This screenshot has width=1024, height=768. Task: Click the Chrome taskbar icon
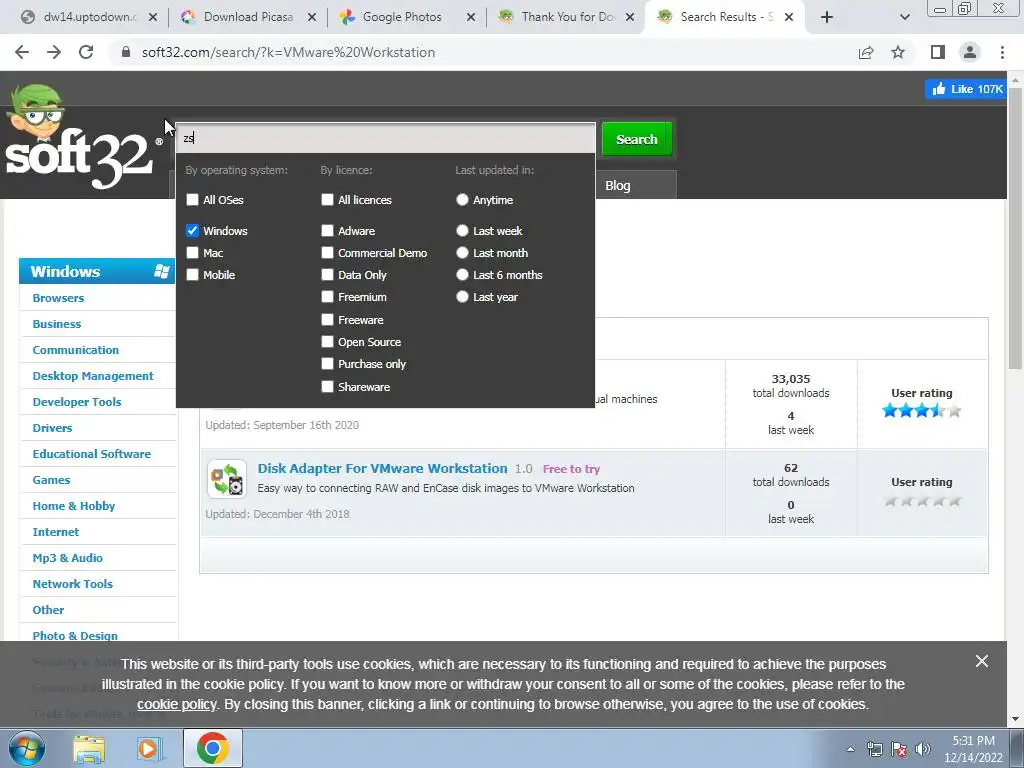click(x=212, y=748)
